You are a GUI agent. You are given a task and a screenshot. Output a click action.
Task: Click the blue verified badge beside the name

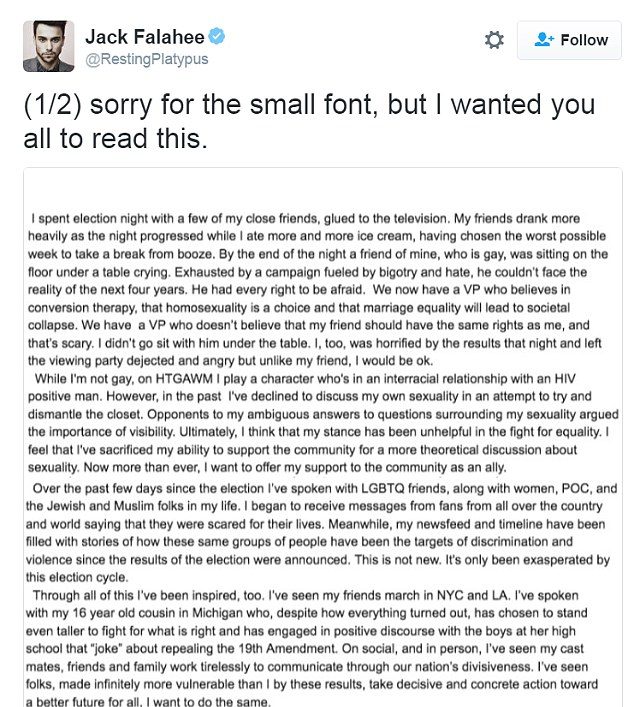click(x=217, y=37)
